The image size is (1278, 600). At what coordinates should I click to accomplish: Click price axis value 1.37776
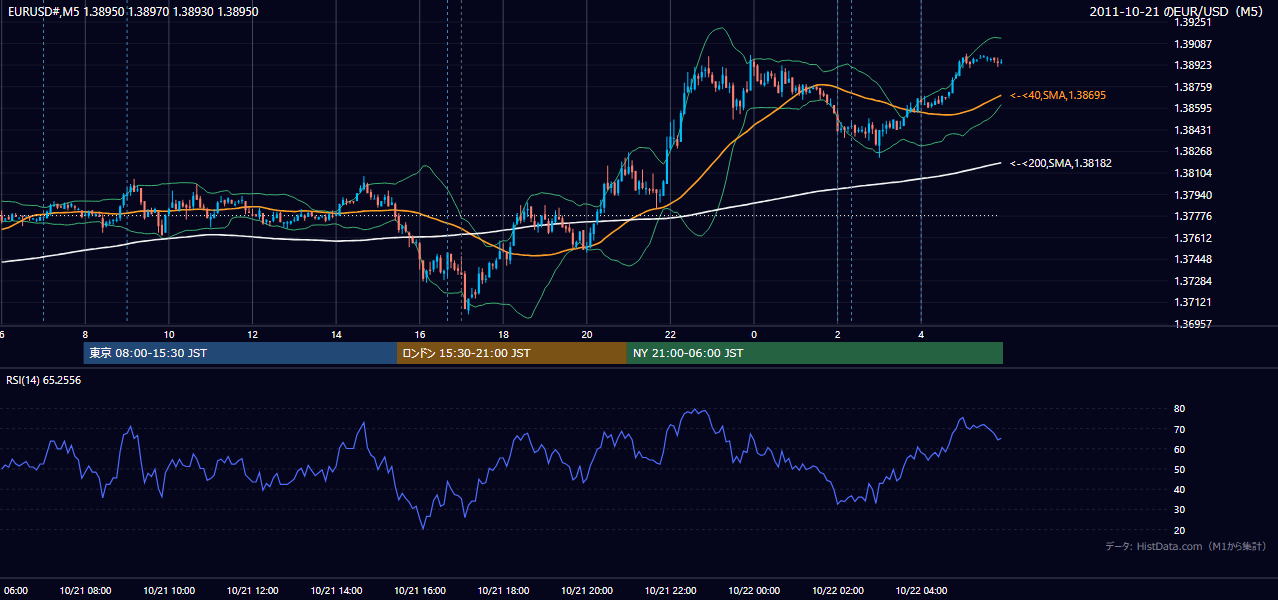1192,216
